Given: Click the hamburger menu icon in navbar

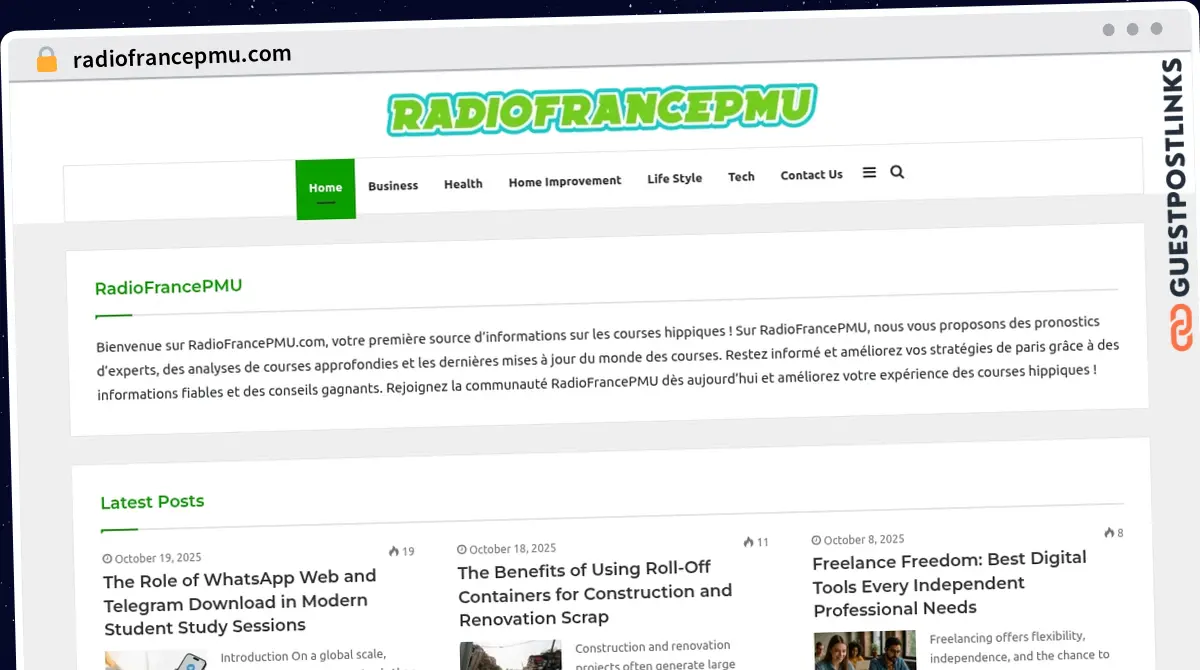Looking at the screenshot, I should point(869,172).
